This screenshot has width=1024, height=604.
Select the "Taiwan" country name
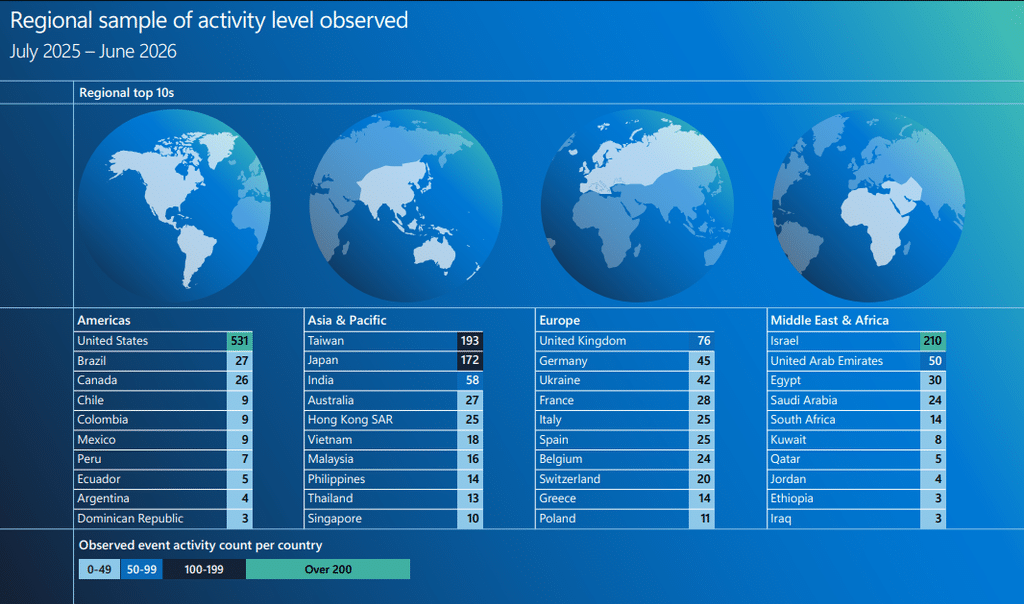(x=326, y=341)
